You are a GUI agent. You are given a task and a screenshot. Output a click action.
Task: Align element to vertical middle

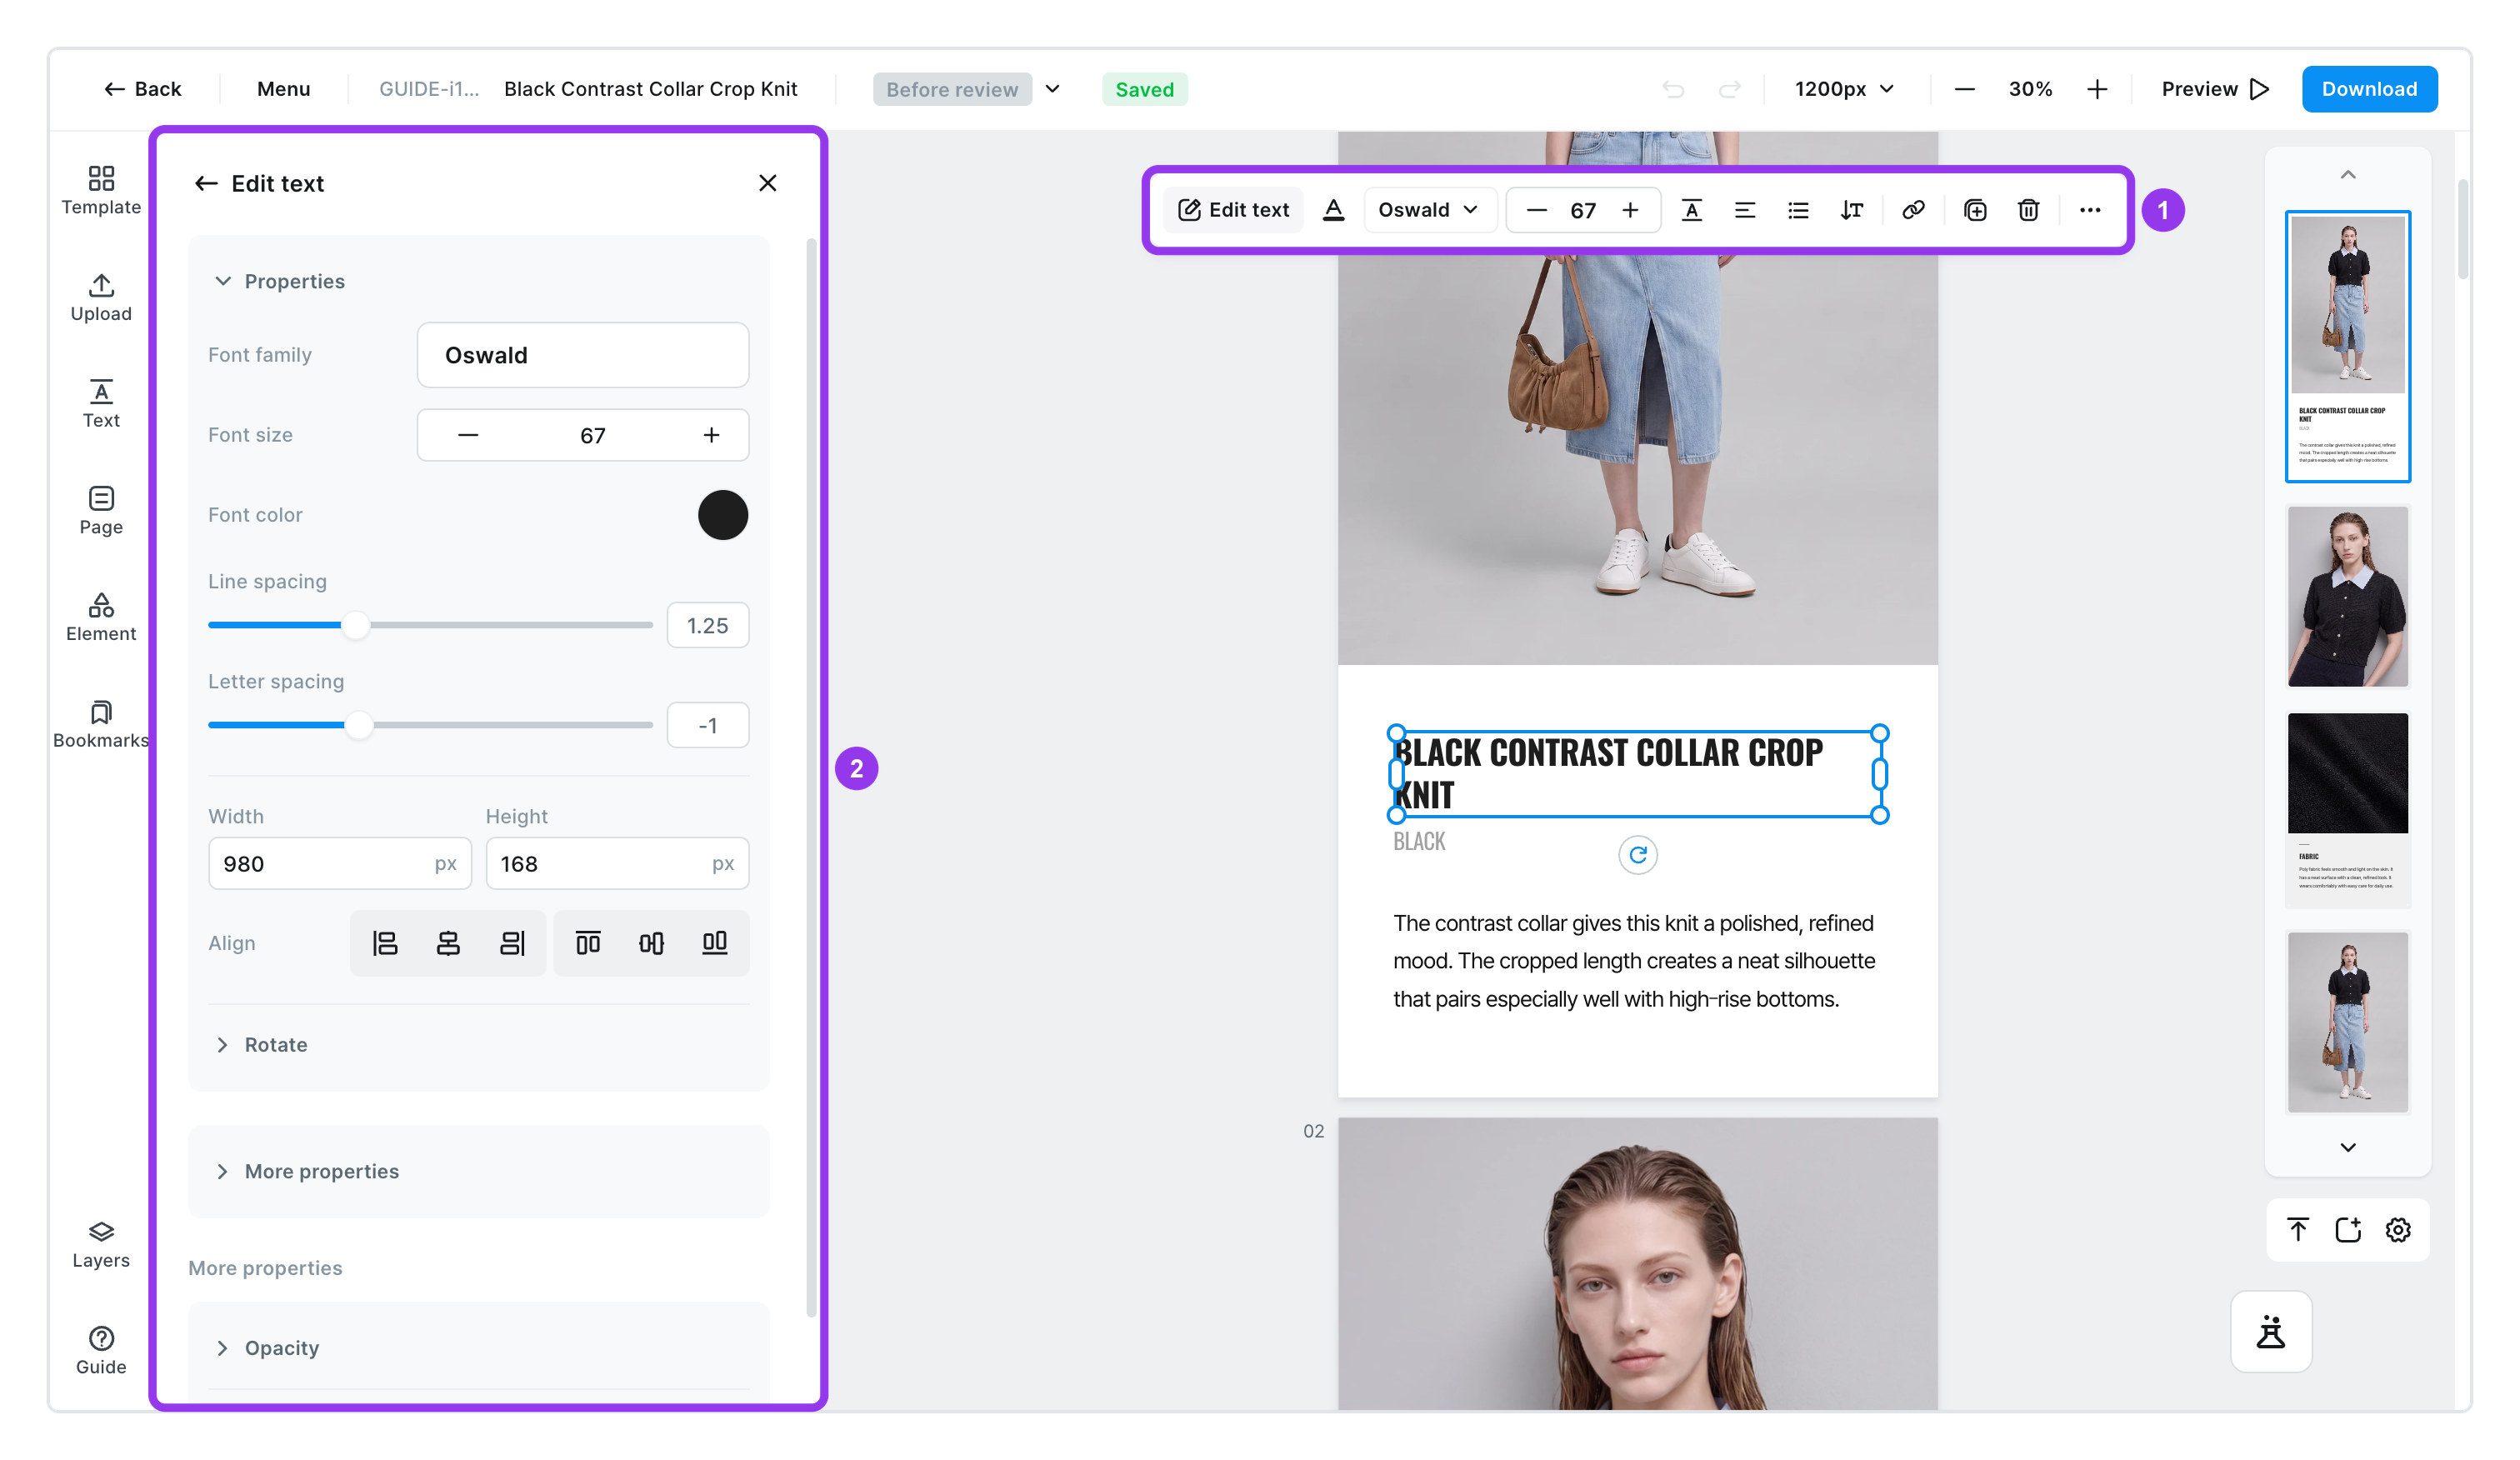651,943
